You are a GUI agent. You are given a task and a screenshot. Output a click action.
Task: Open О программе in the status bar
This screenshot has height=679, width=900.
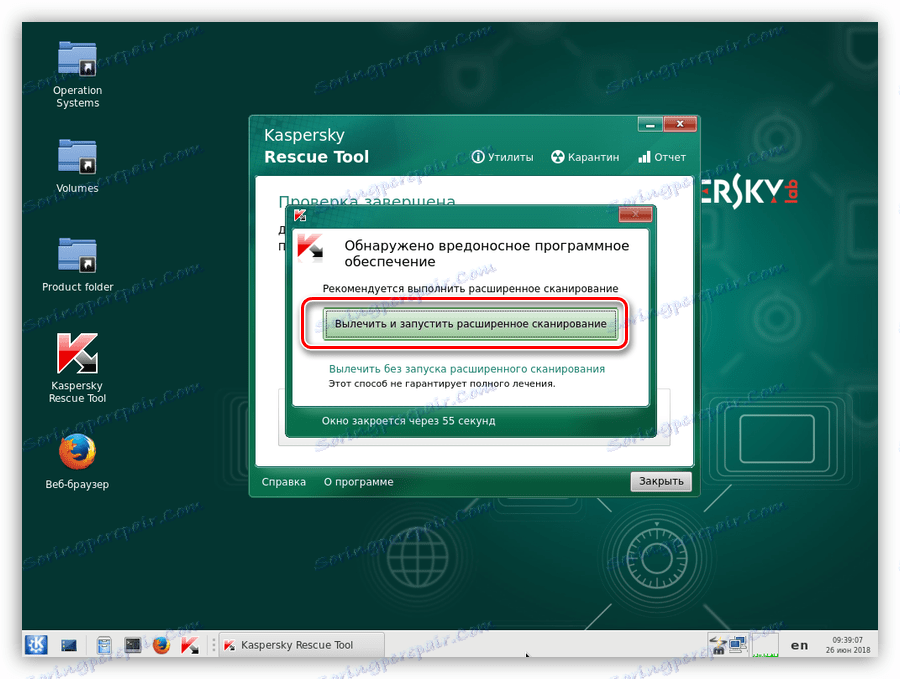pyautogui.click(x=357, y=481)
